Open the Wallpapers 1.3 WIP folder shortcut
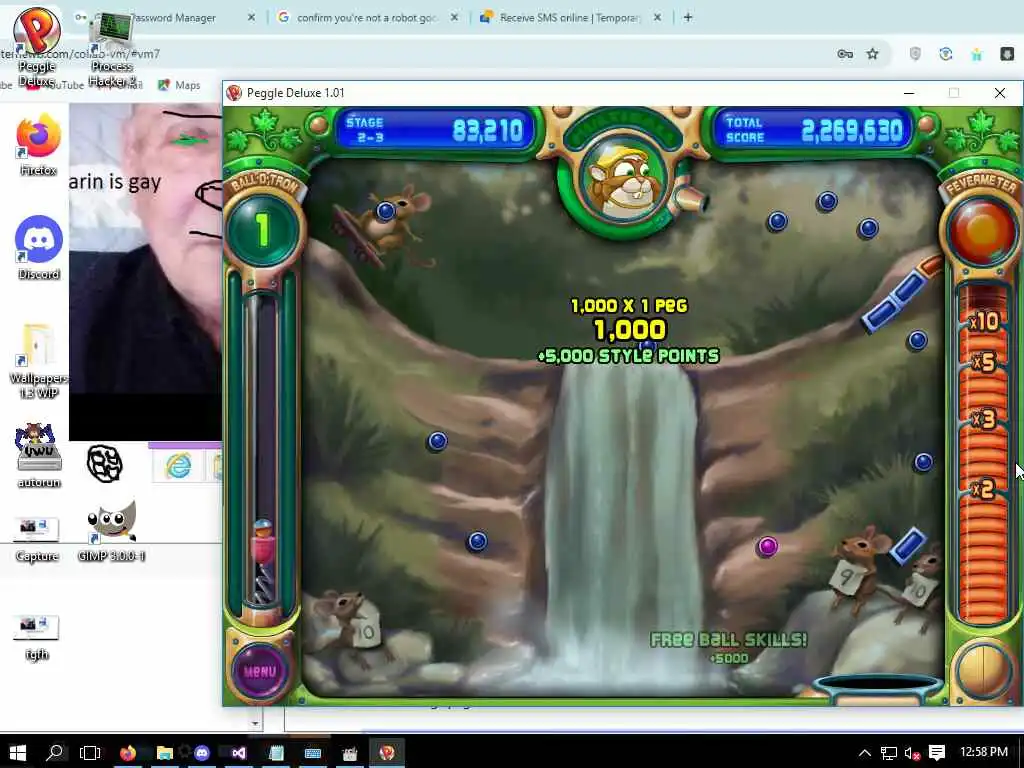This screenshot has height=768, width=1024. (38, 360)
